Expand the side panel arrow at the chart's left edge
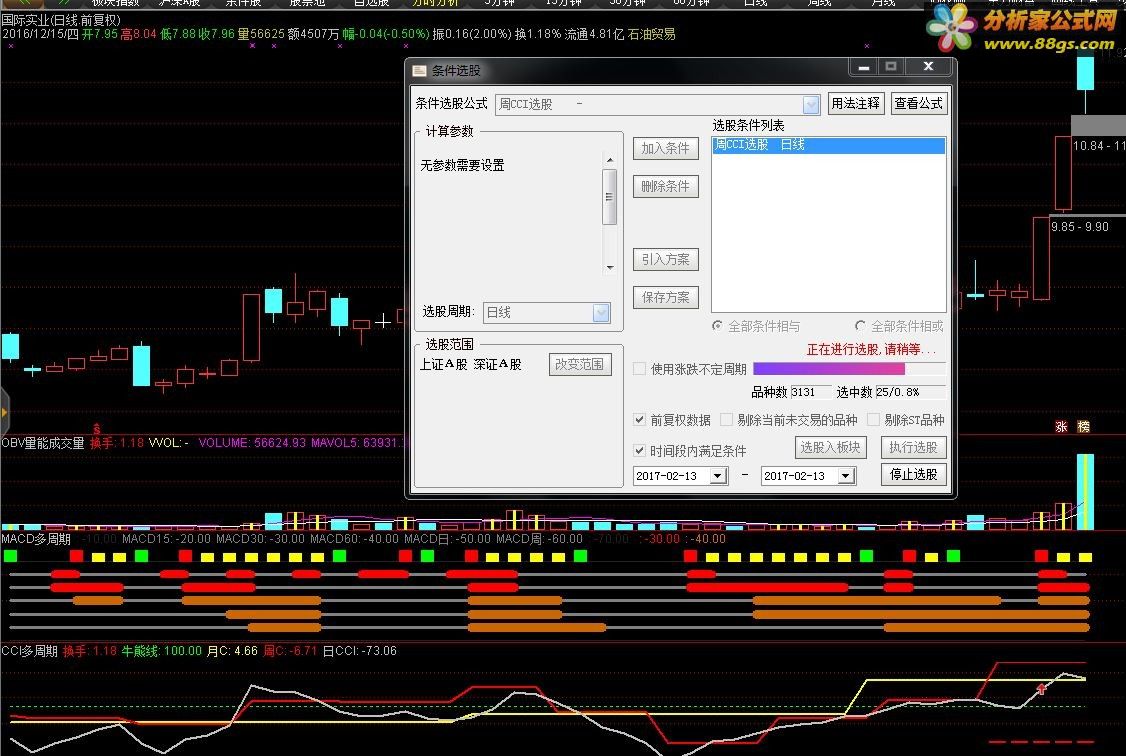This screenshot has height=756, width=1126. point(4,412)
